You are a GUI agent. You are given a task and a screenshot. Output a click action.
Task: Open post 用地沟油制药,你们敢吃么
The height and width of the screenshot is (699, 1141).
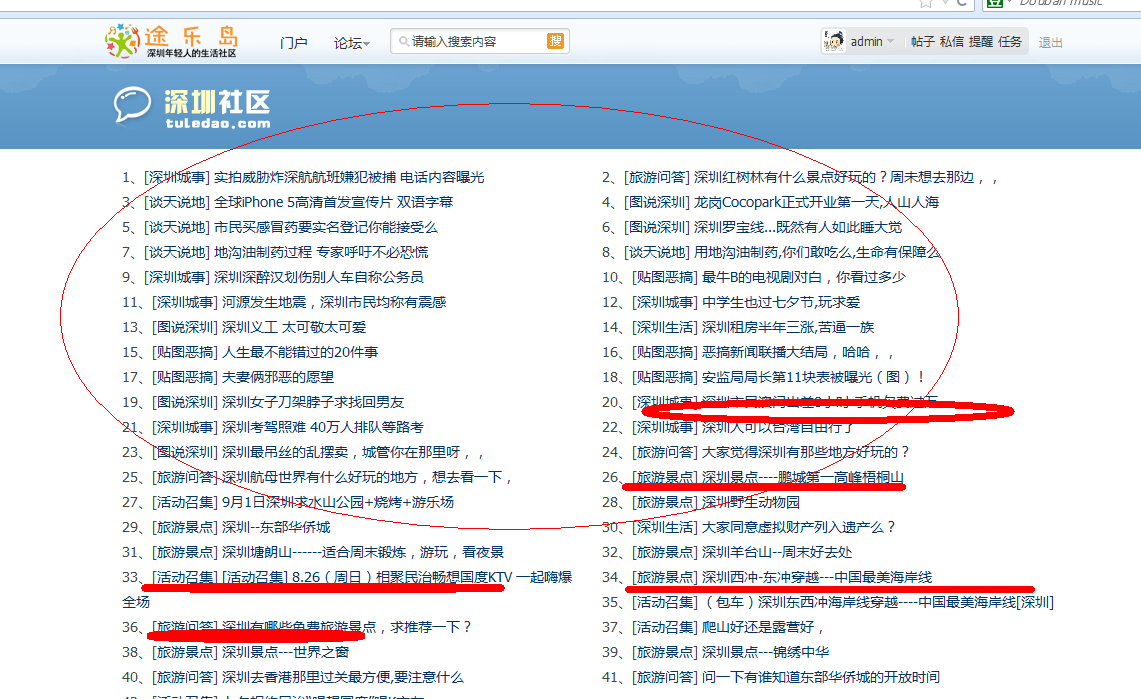coord(816,252)
